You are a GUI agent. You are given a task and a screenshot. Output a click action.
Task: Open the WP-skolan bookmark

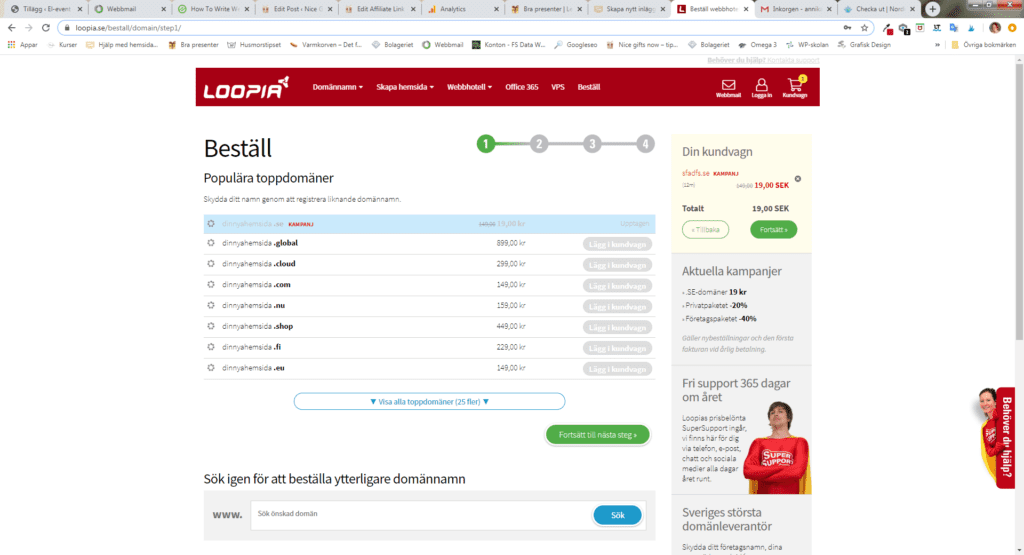coord(807,45)
